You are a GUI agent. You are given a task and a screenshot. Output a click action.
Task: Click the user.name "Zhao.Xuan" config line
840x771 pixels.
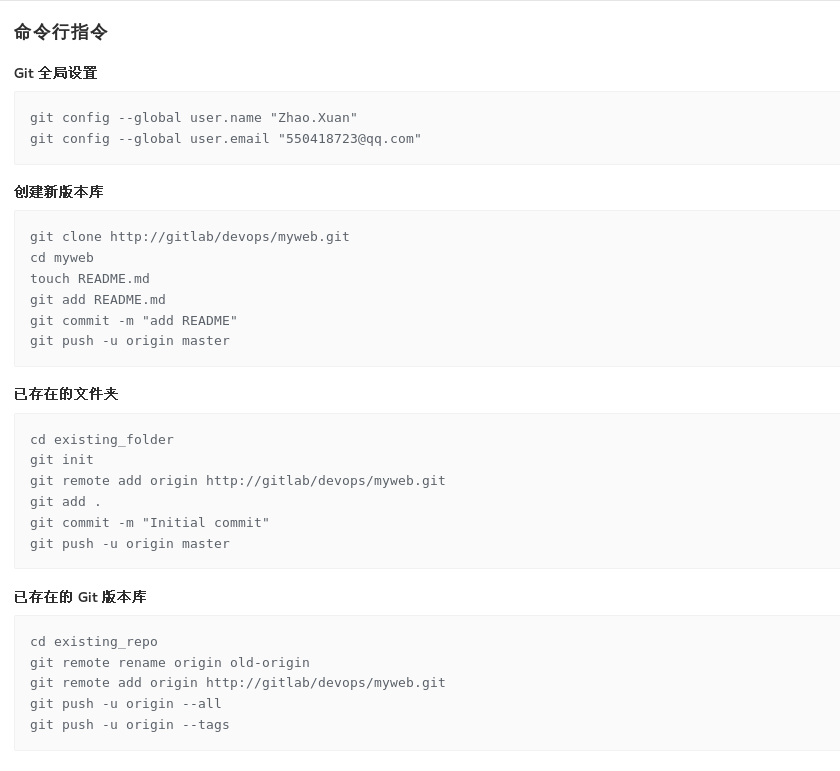pyautogui.click(x=193, y=118)
